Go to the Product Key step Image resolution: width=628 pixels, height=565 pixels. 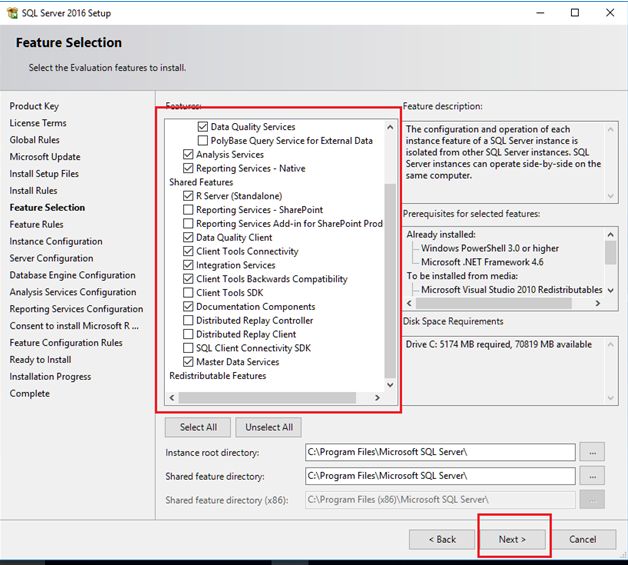coord(34,107)
